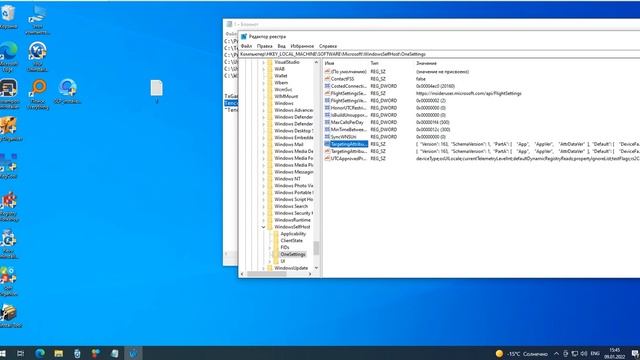Click the ContactFSS string value icon
Viewport: 640px width, 360px height.
pyautogui.click(x=327, y=79)
